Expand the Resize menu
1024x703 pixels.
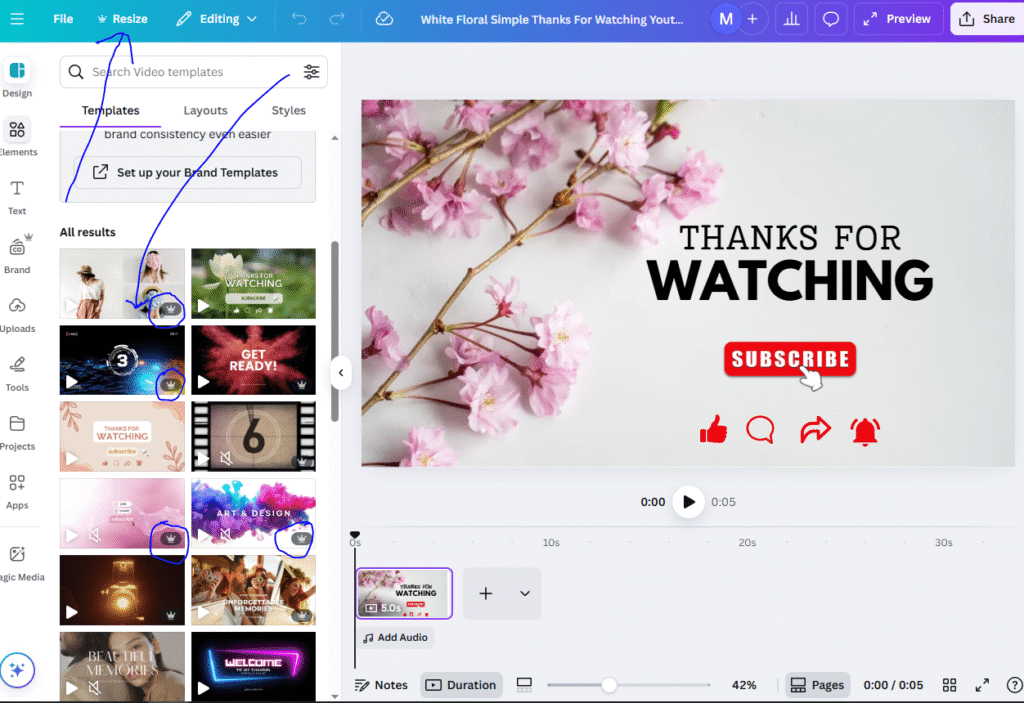(x=122, y=18)
